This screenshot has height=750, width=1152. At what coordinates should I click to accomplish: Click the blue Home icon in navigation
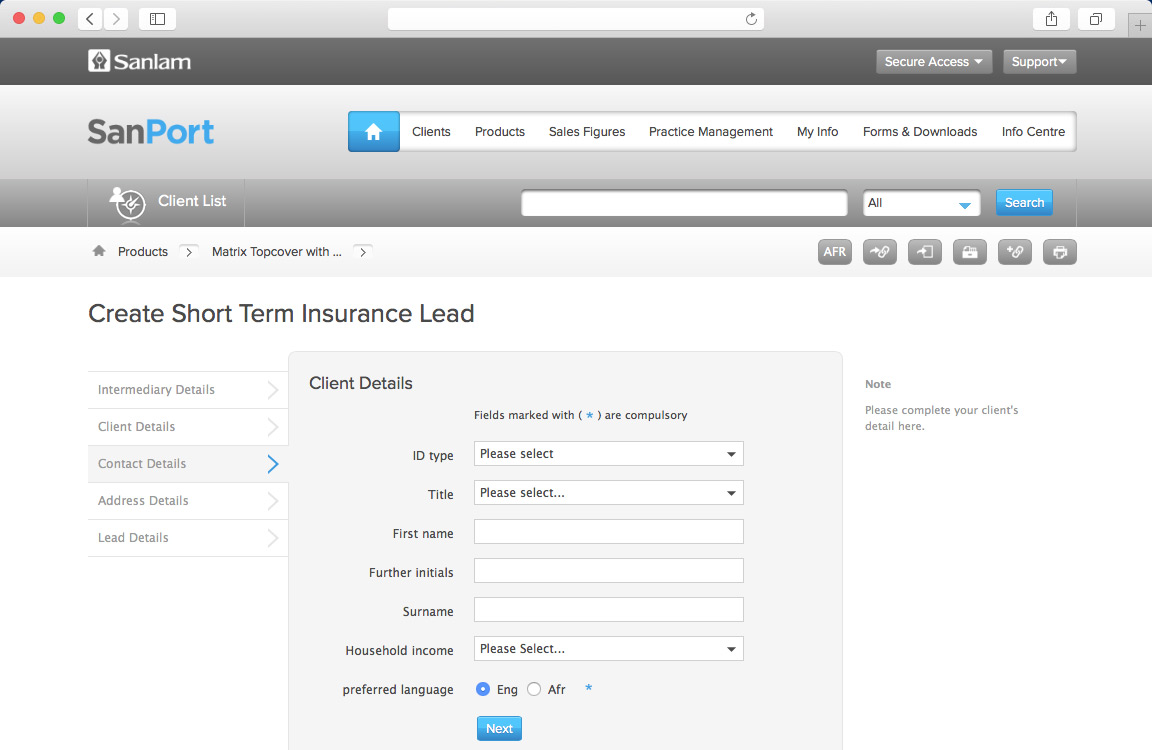click(374, 132)
